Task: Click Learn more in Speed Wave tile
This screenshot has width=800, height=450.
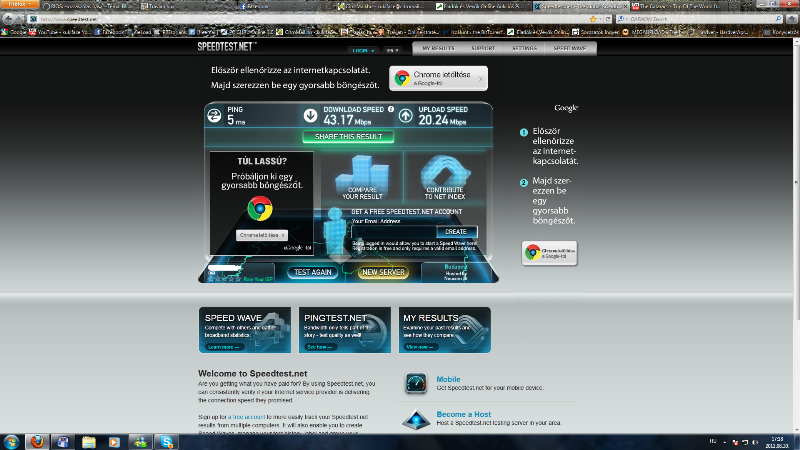Action: coord(223,347)
